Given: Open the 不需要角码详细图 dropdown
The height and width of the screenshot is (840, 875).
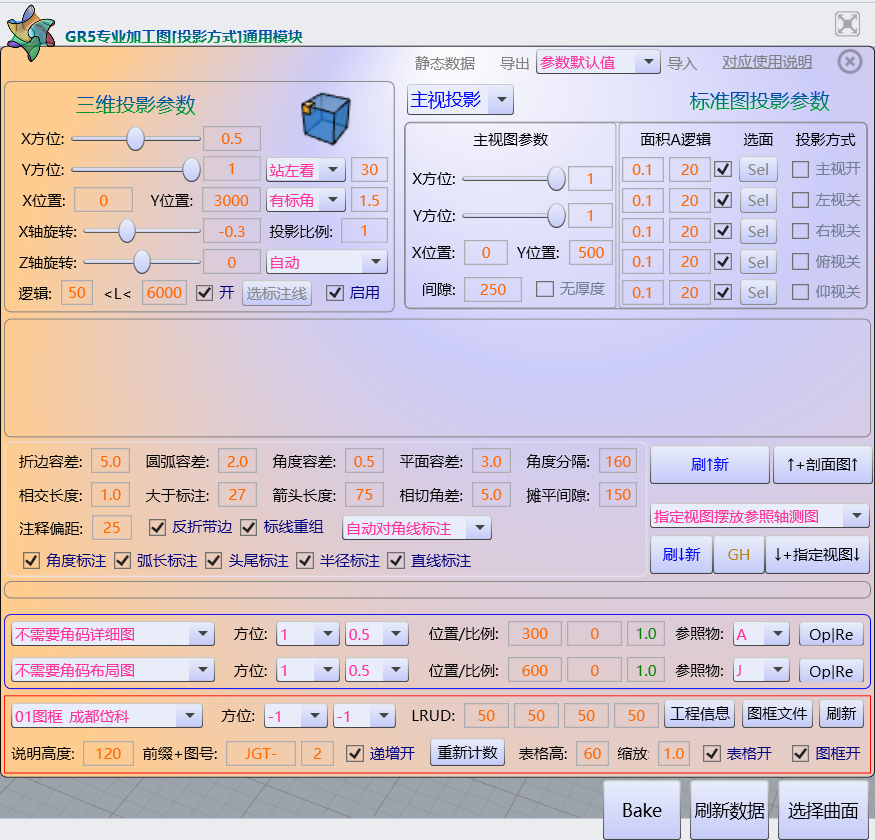Looking at the screenshot, I should pyautogui.click(x=111, y=632).
